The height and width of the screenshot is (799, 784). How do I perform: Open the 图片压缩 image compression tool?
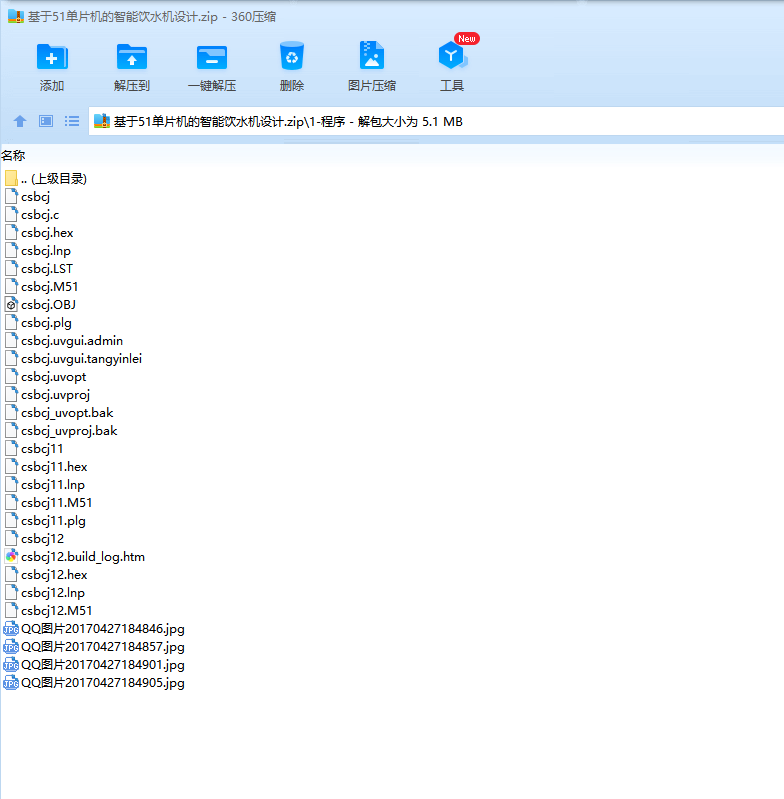tap(372, 55)
